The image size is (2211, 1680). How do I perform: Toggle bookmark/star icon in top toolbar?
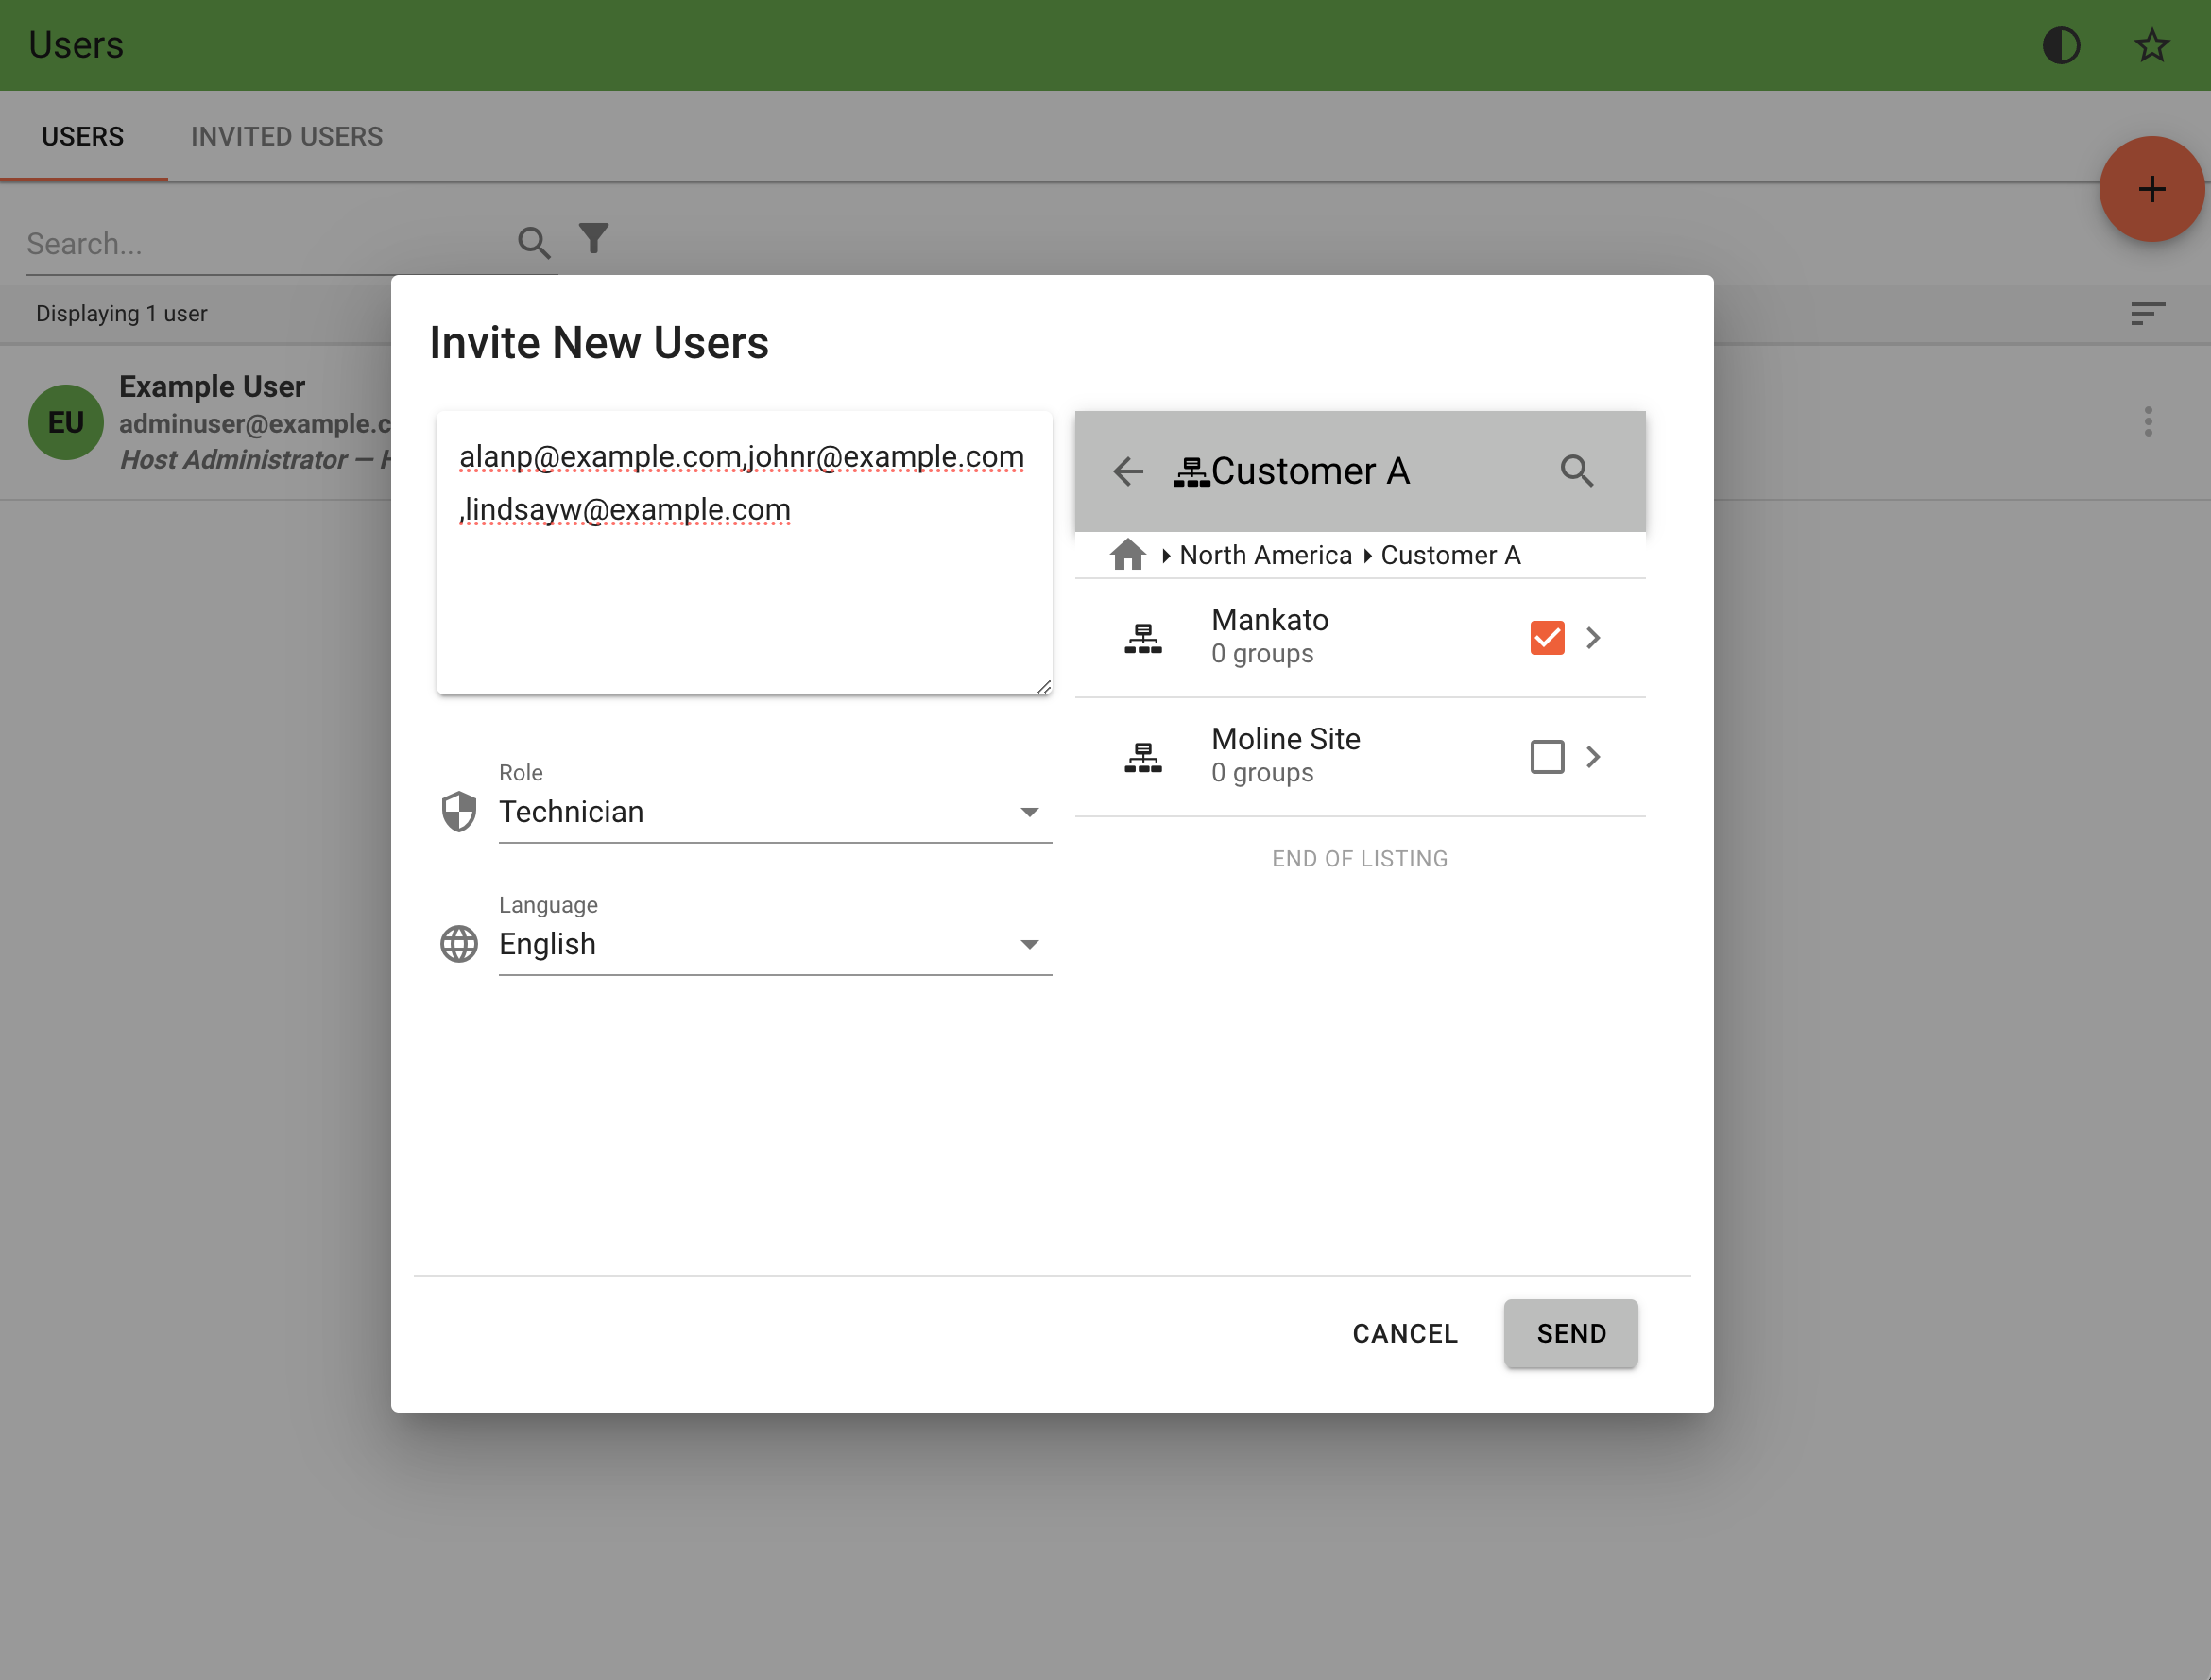(x=2154, y=44)
